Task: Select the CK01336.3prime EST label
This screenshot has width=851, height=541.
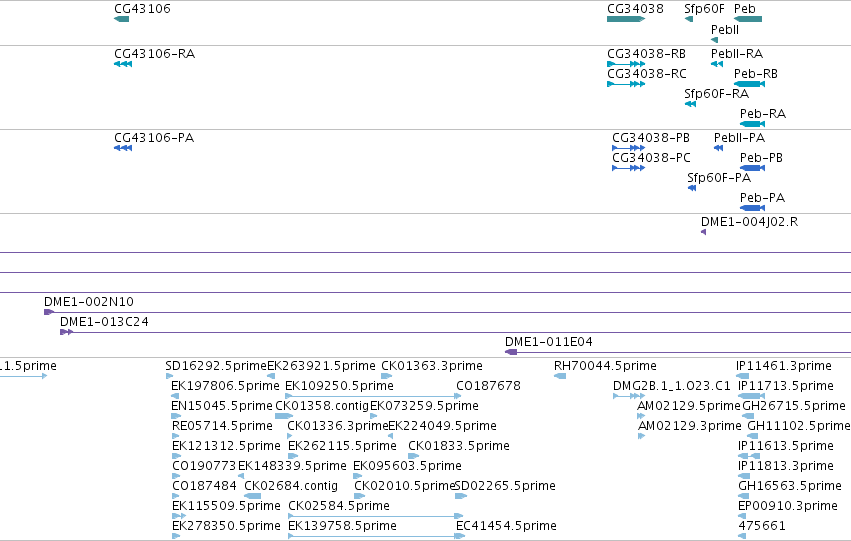Action: [x=338, y=426]
